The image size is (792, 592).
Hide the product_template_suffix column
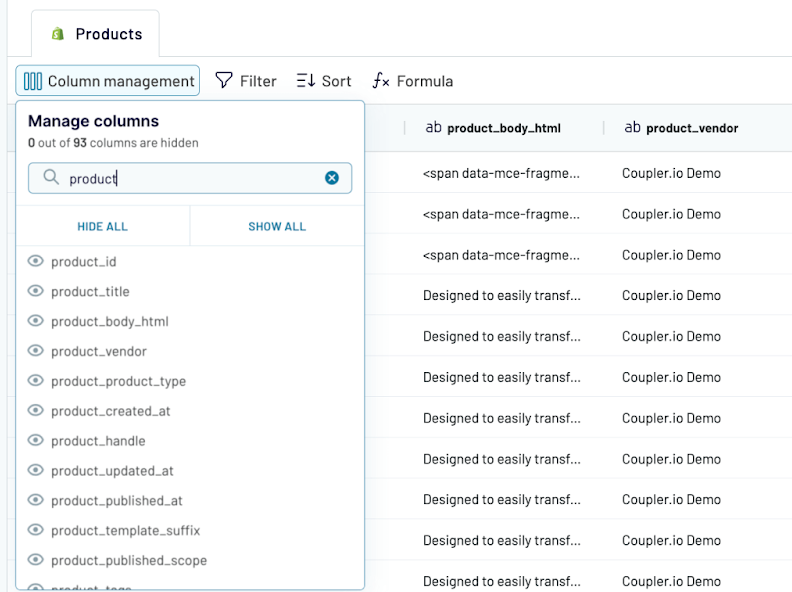coord(35,530)
